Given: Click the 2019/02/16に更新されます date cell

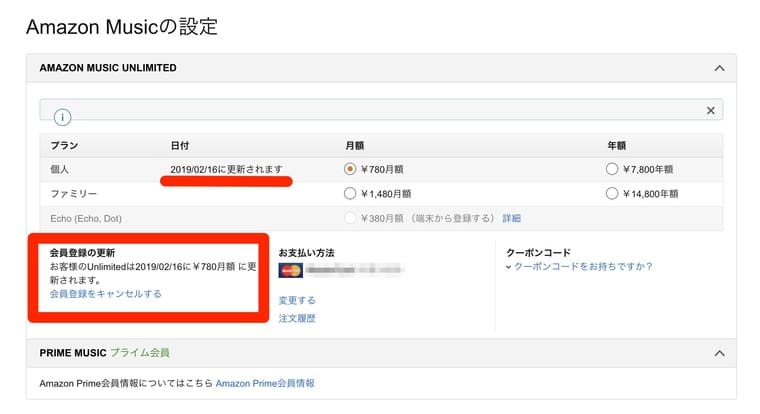Looking at the screenshot, I should point(226,169).
